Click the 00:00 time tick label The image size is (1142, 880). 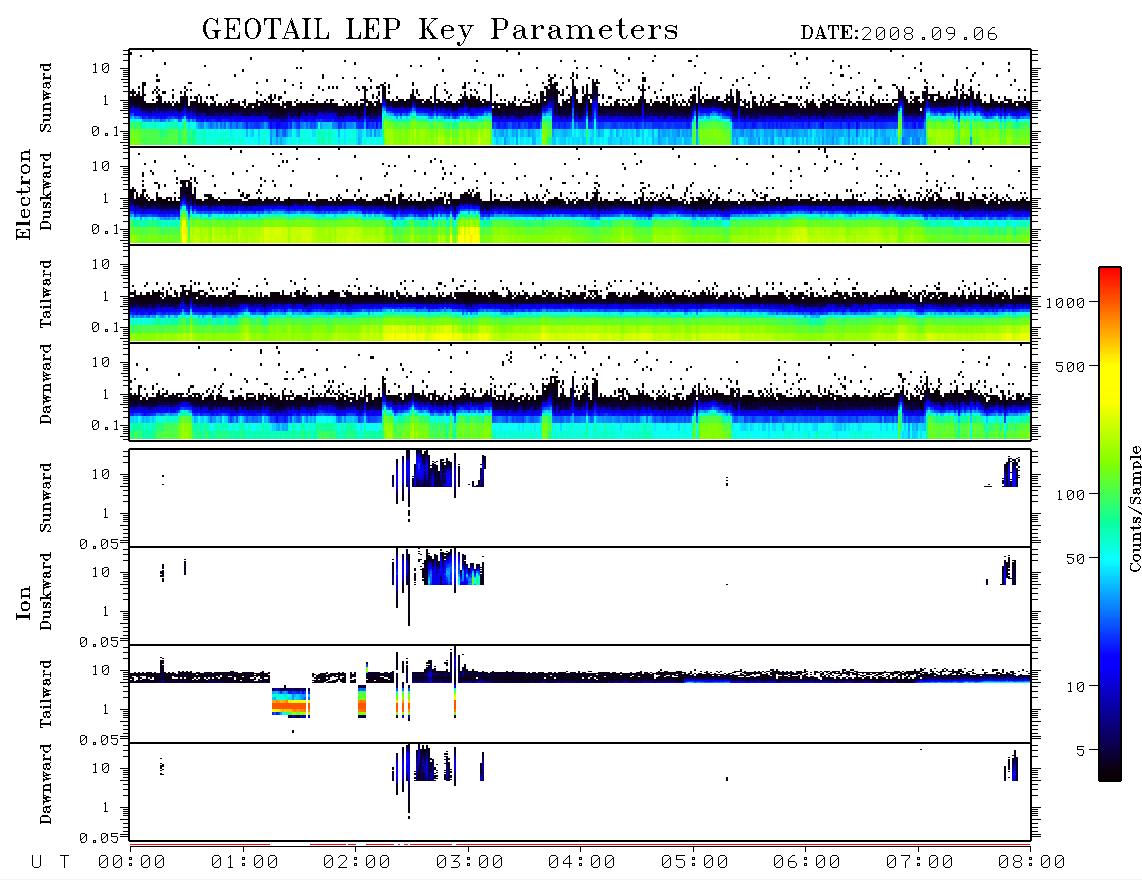click(132, 862)
